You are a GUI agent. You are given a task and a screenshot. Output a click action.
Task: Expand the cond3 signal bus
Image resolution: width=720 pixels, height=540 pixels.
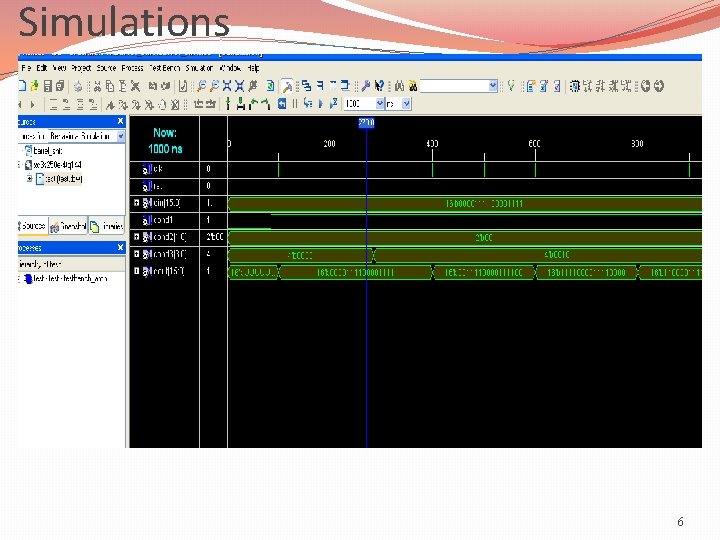coord(136,254)
